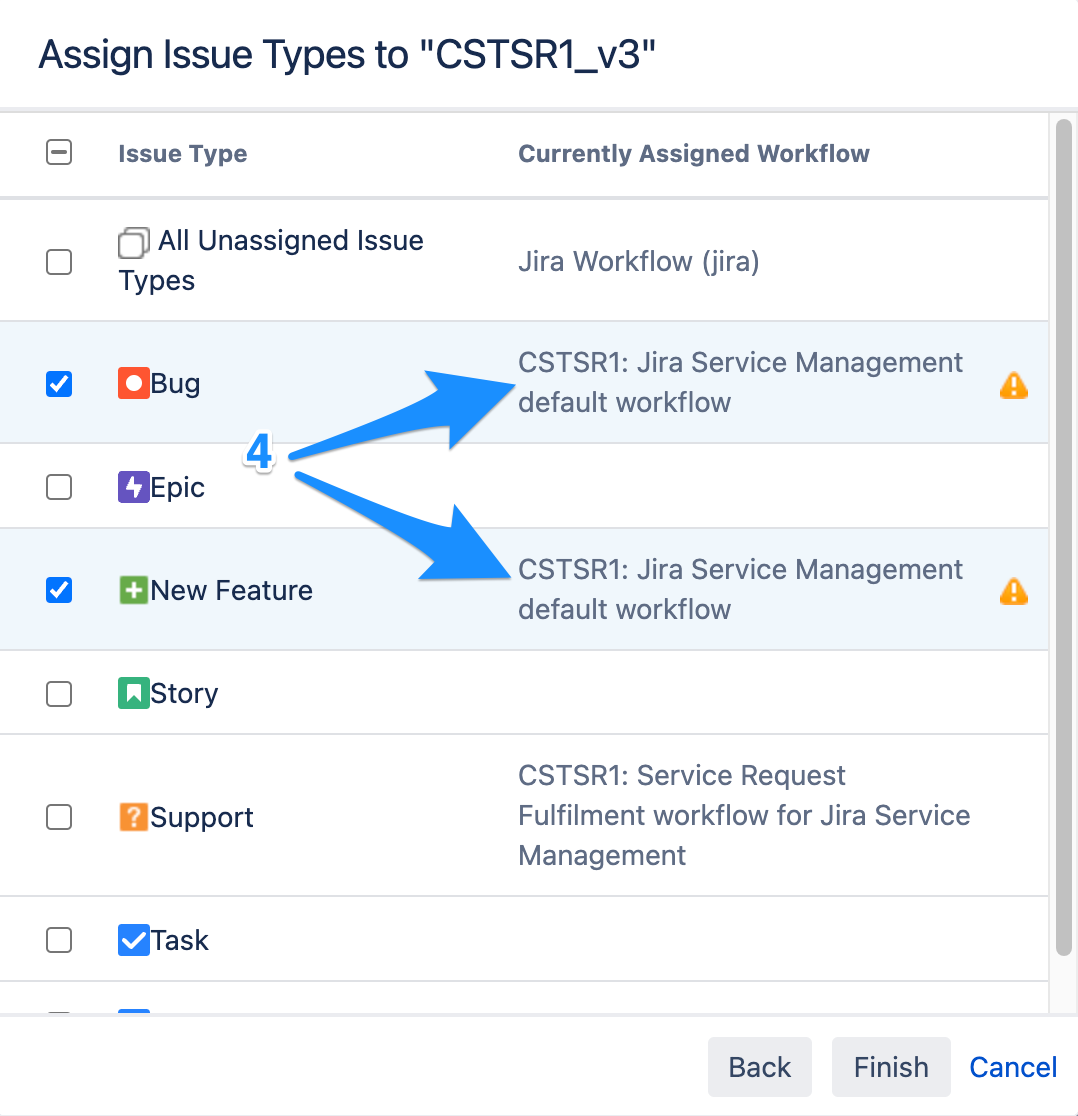This screenshot has width=1078, height=1116.
Task: Click the 'All Unassigned Issue Types' label
Action: coord(270,260)
